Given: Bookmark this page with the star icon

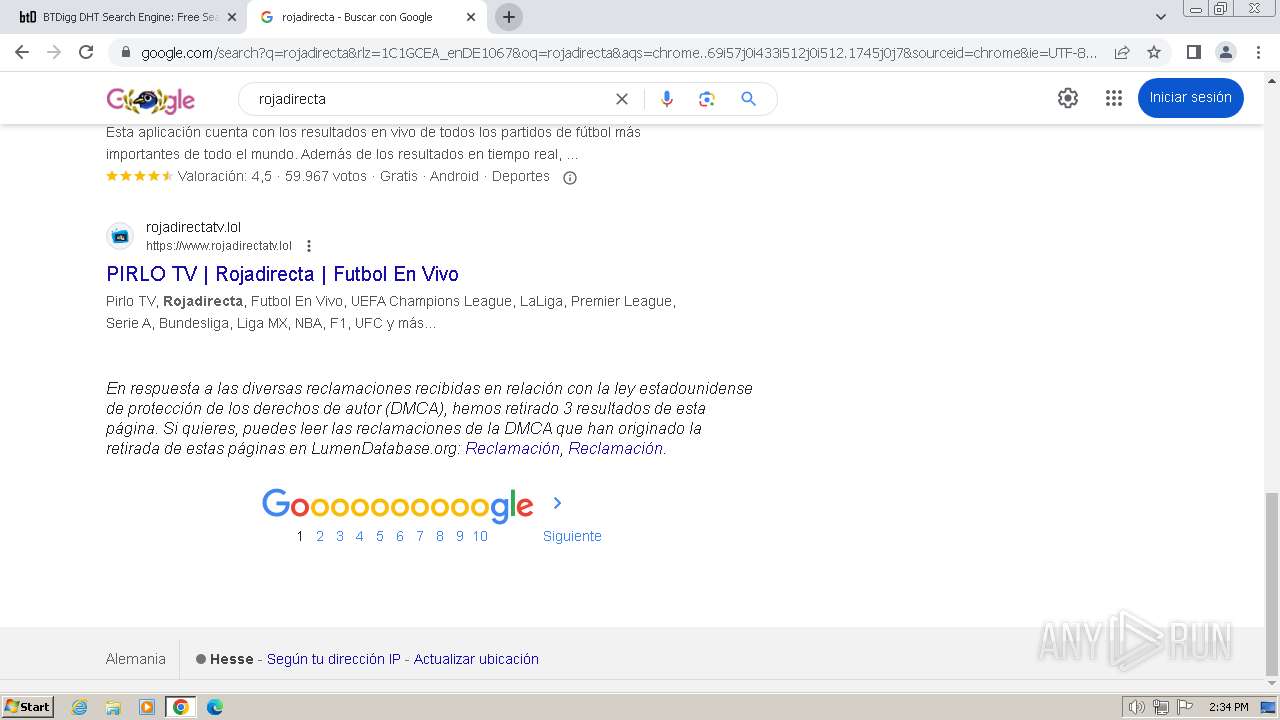Looking at the screenshot, I should click(1154, 52).
